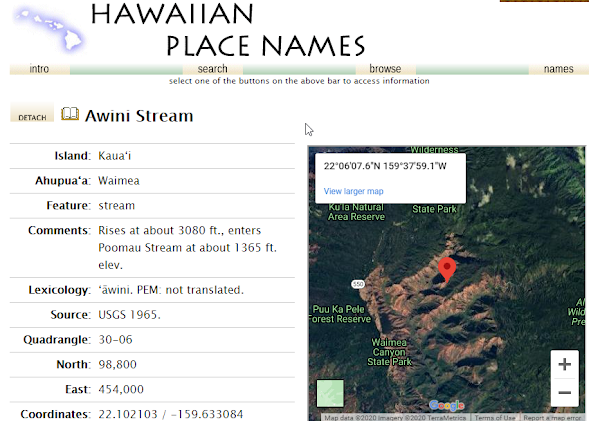Click Terms of Use on map

click(495, 418)
